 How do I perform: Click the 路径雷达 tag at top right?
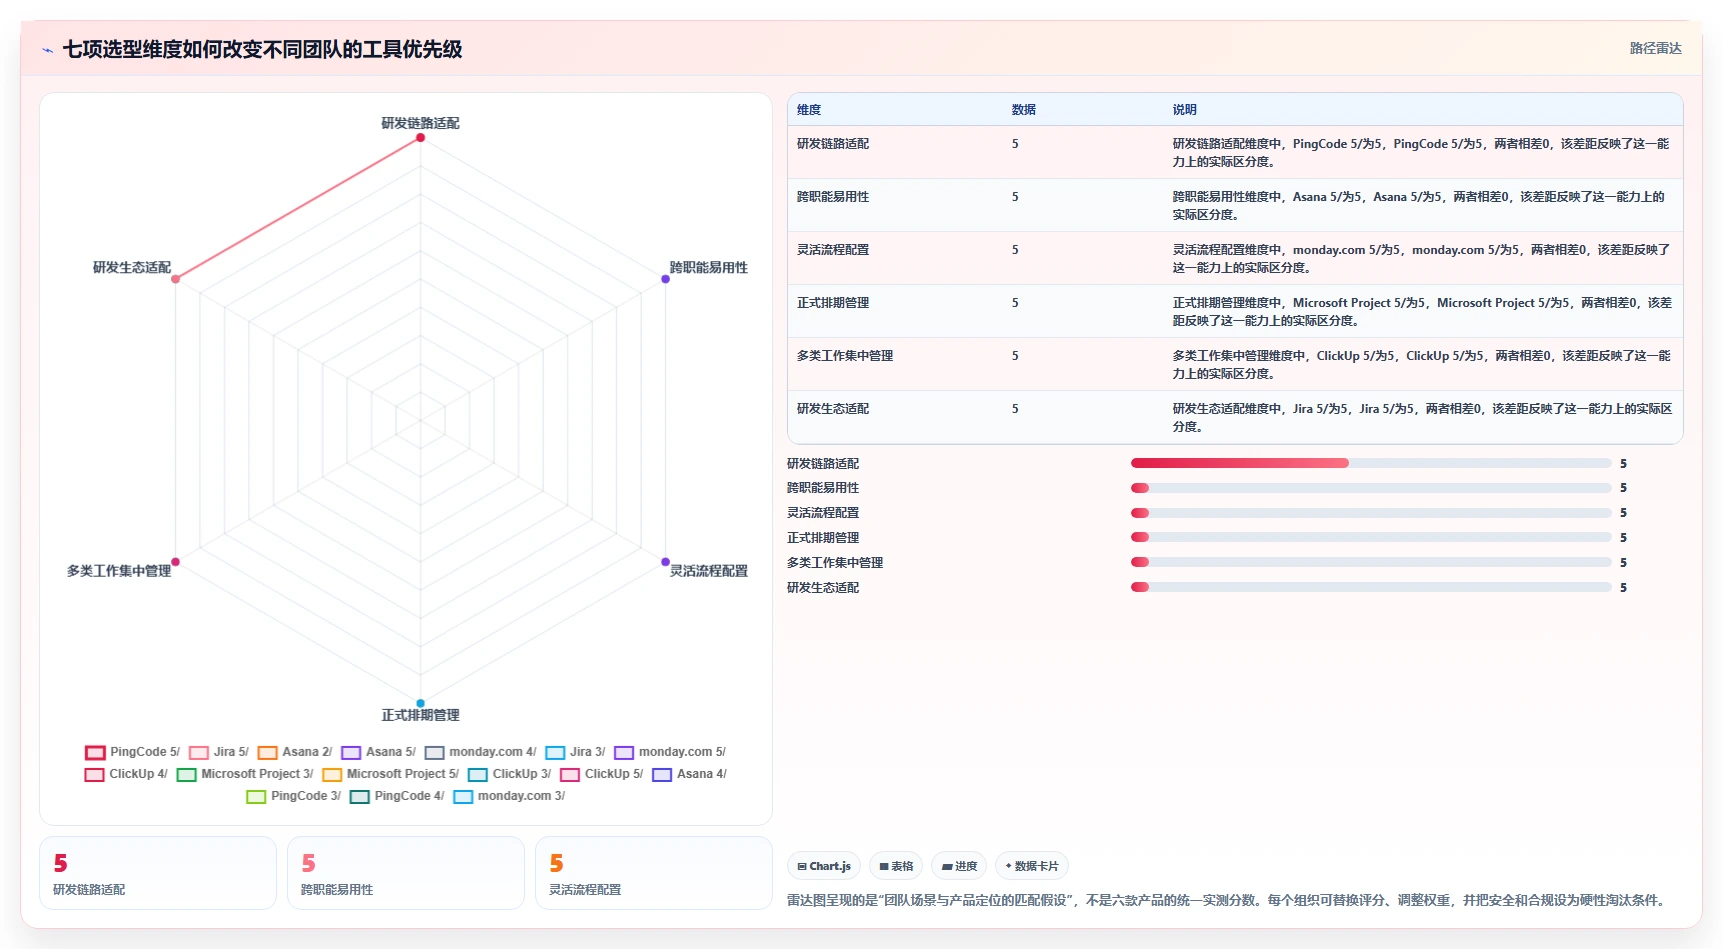point(1655,48)
